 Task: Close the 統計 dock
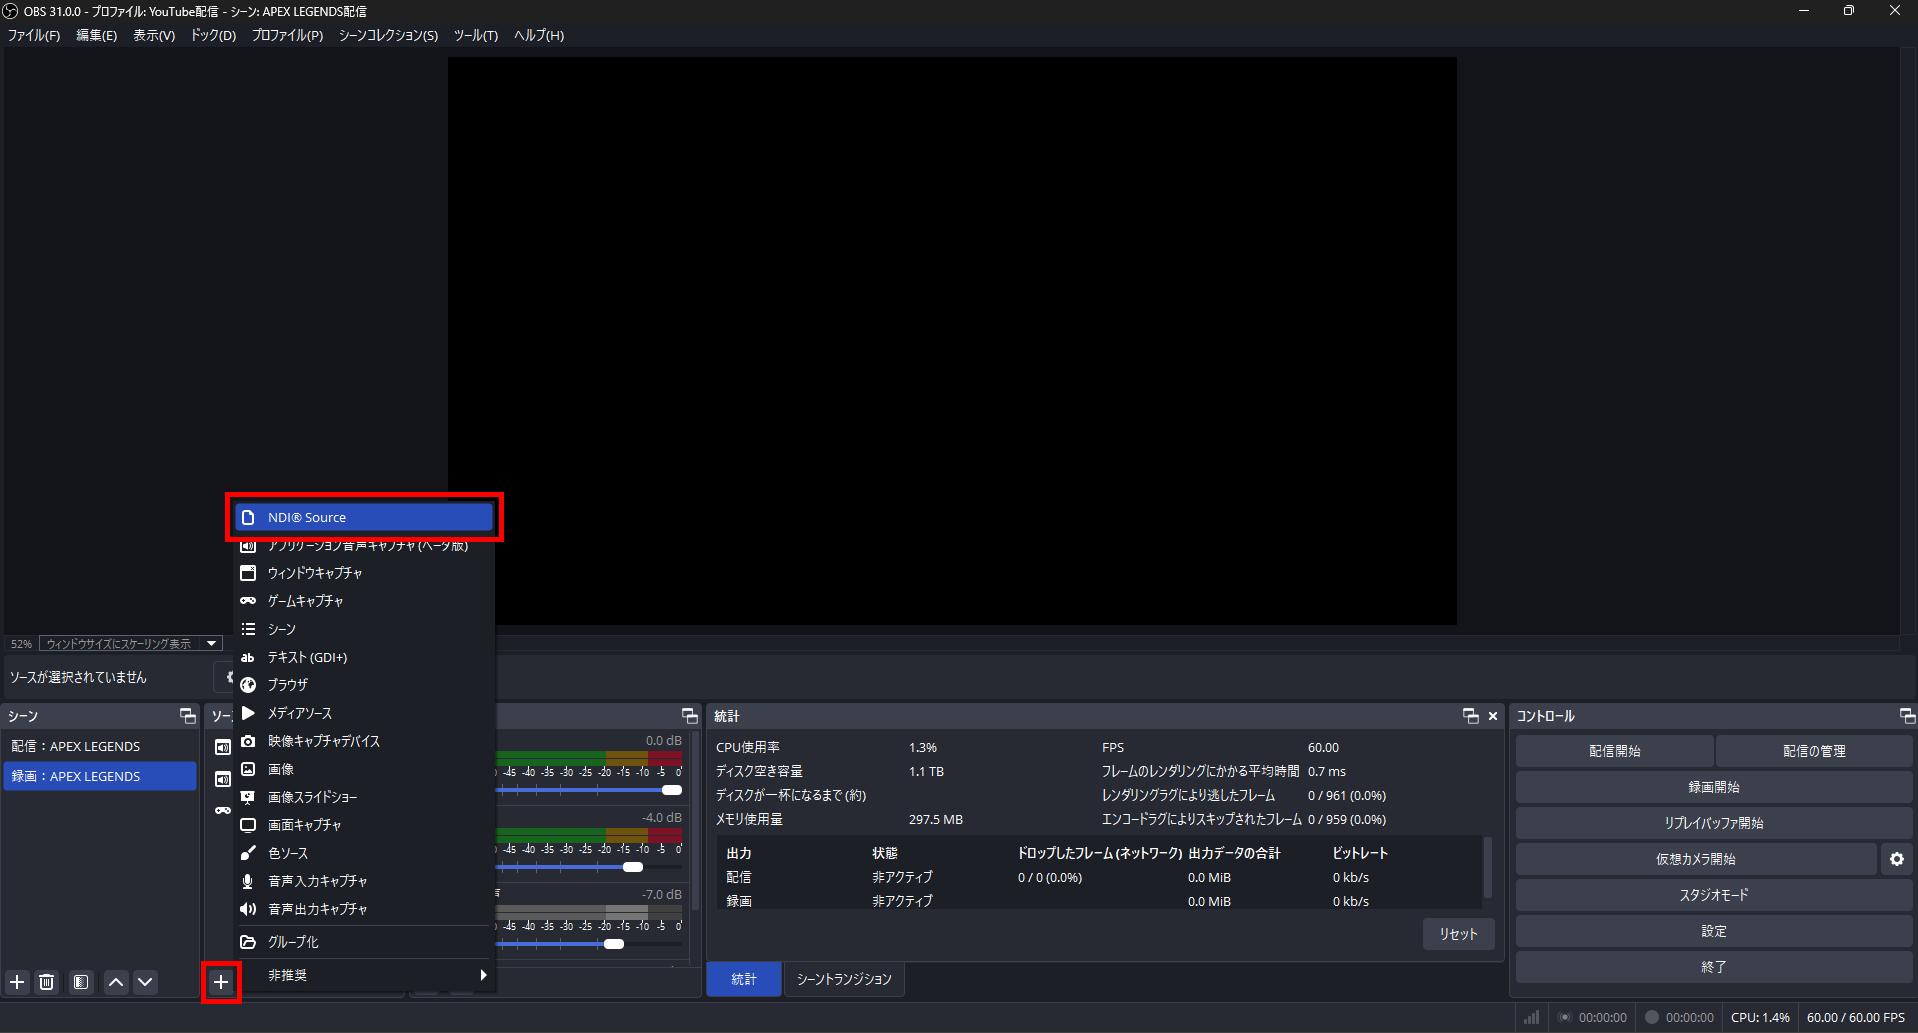click(1493, 716)
